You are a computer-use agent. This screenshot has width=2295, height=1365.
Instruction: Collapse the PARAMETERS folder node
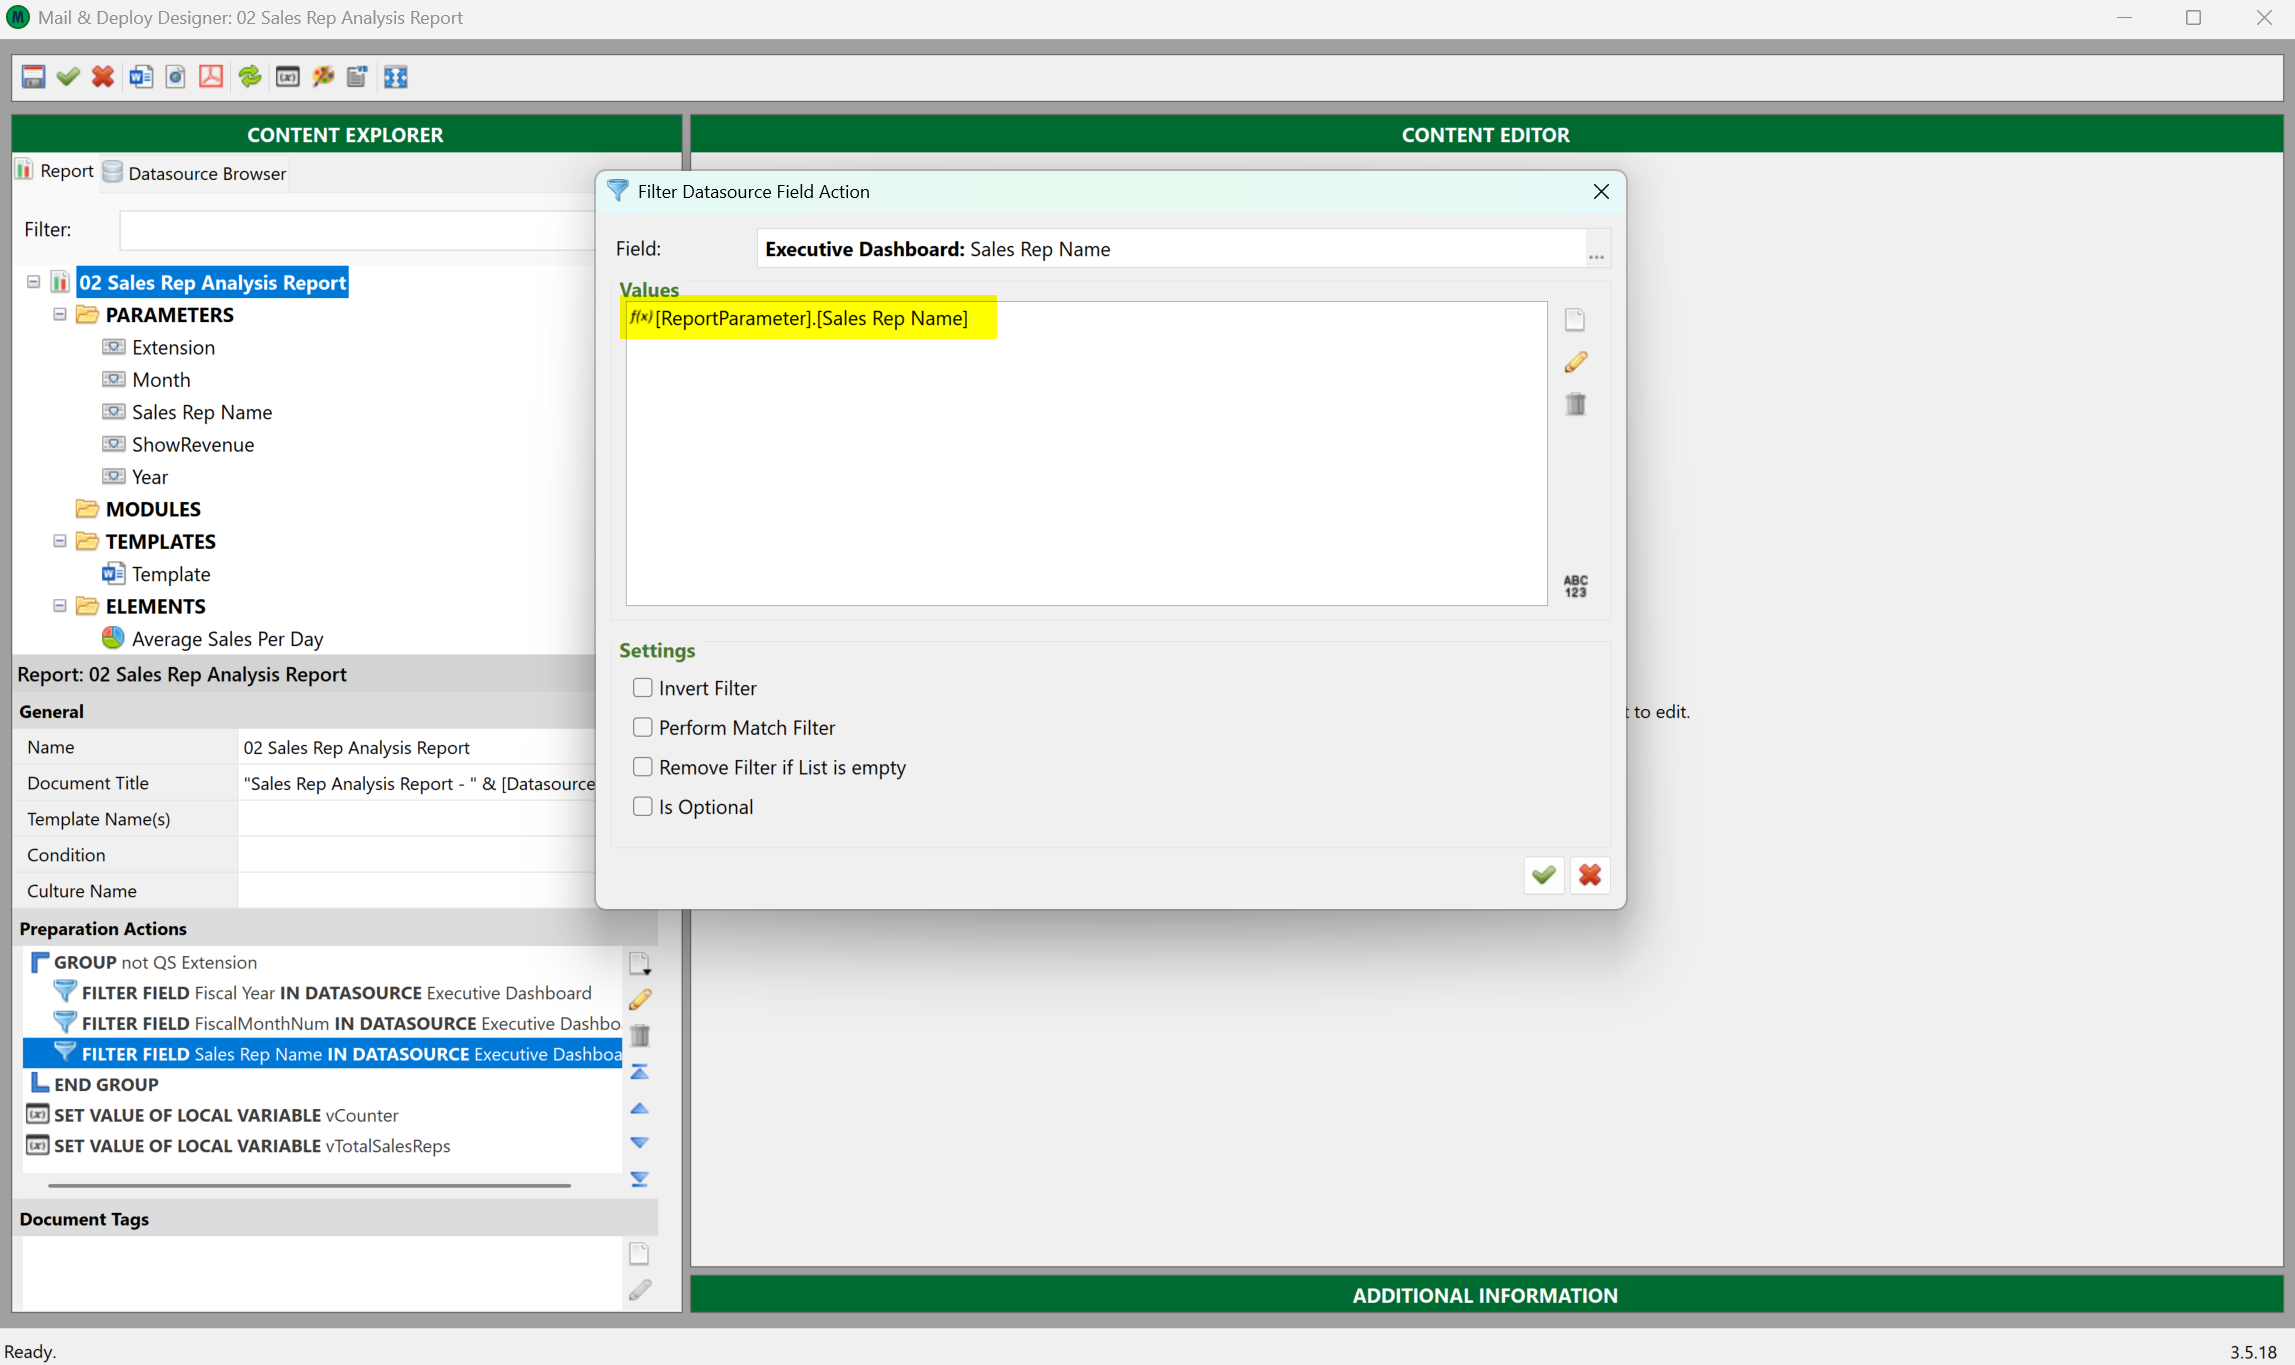[x=60, y=315]
